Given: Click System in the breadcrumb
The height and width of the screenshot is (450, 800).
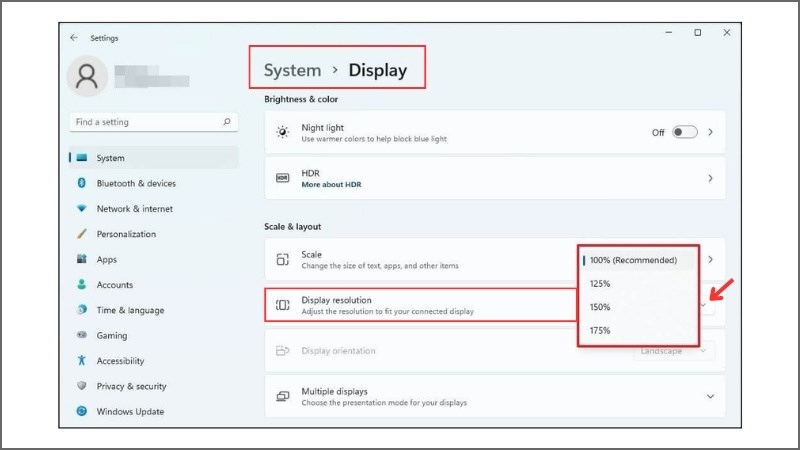Looking at the screenshot, I should [292, 70].
